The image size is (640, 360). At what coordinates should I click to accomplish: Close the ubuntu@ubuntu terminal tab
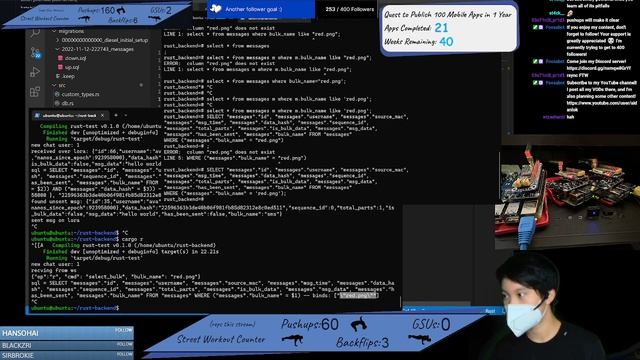[x=102, y=116]
